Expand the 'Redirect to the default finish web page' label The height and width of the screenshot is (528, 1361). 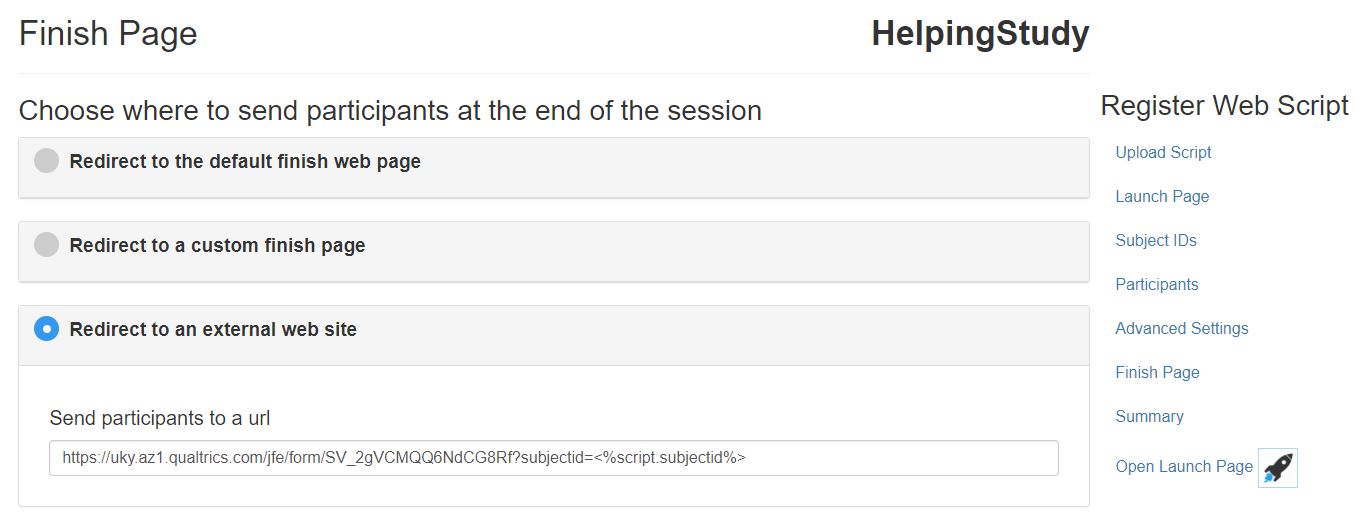245,161
